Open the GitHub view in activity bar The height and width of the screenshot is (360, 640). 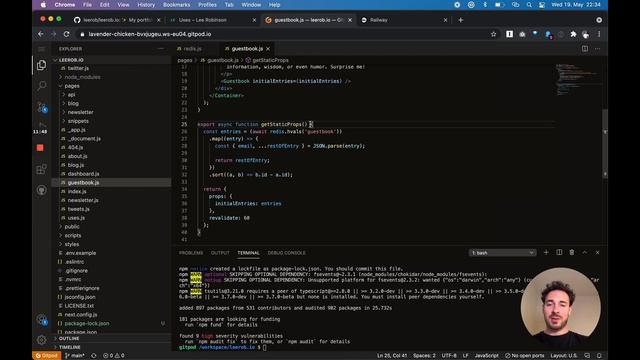[41, 190]
